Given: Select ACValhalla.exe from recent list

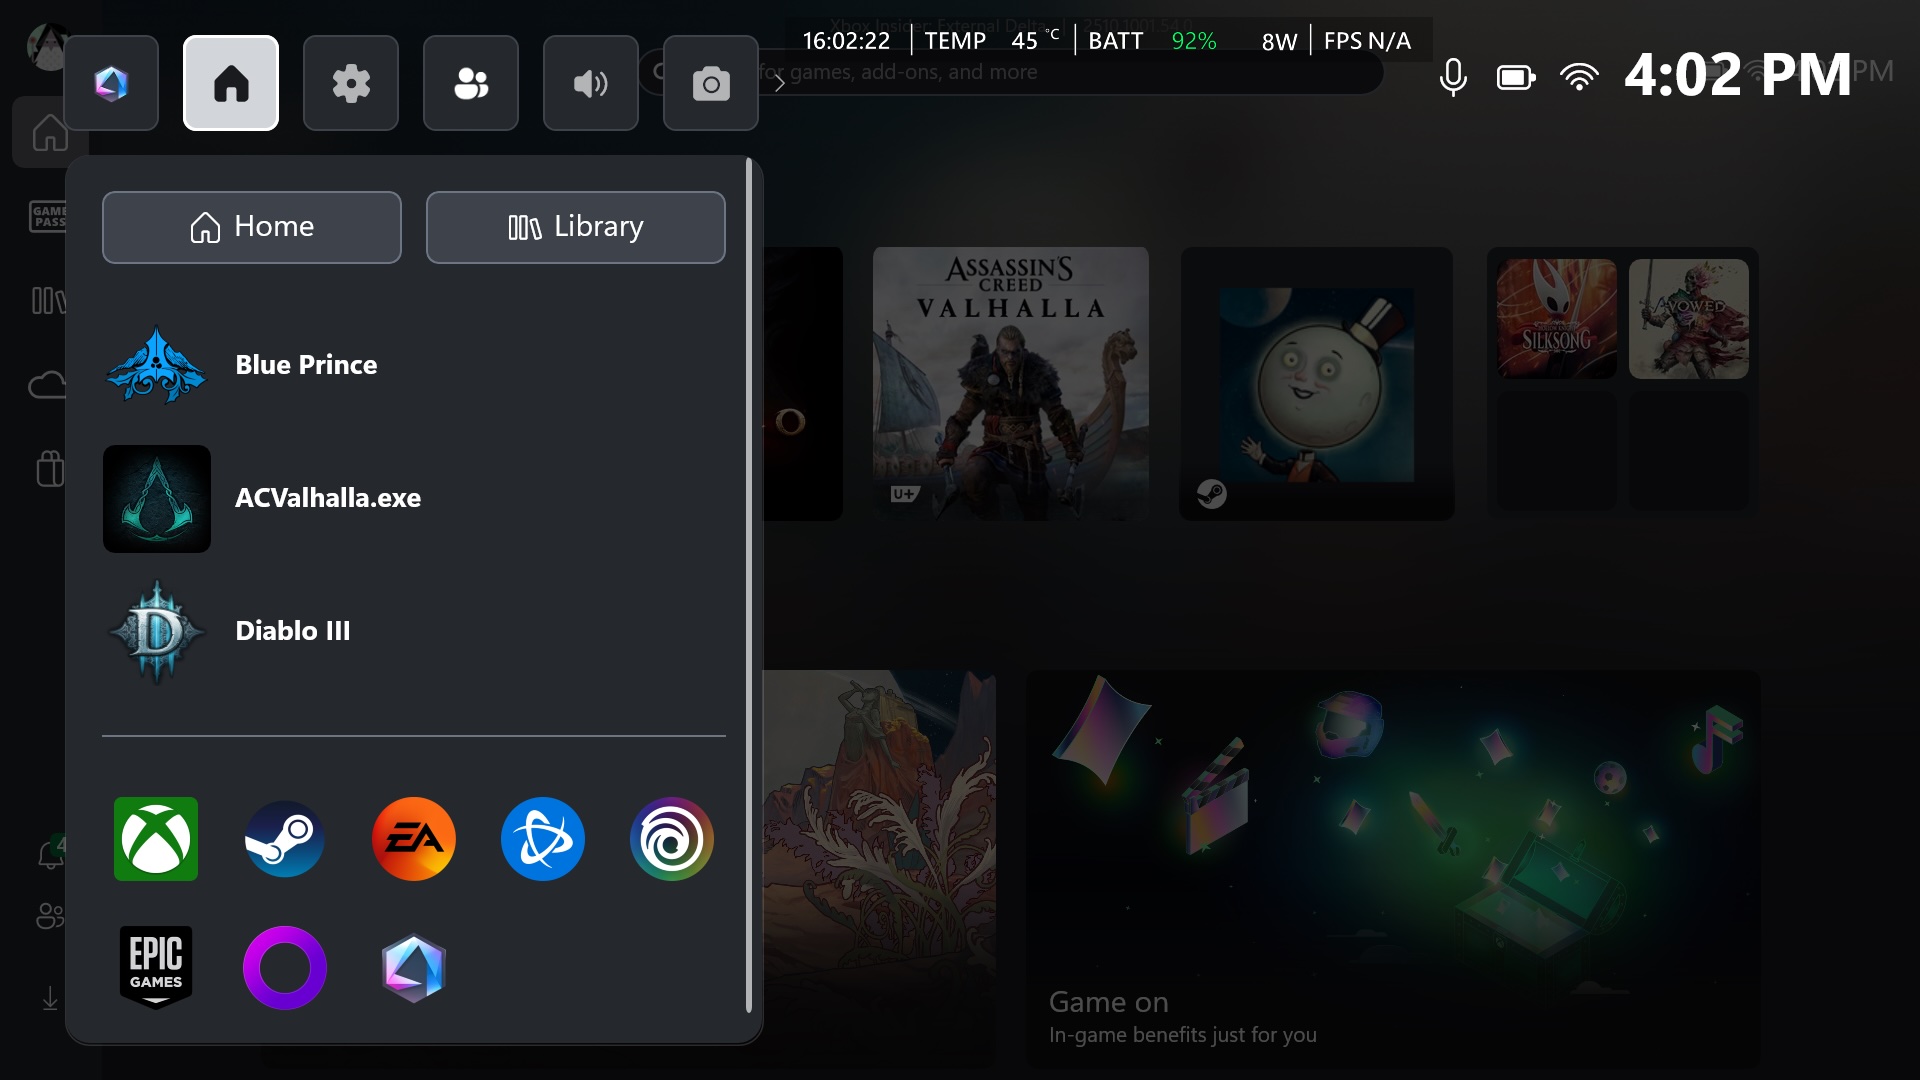Looking at the screenshot, I should tap(327, 498).
